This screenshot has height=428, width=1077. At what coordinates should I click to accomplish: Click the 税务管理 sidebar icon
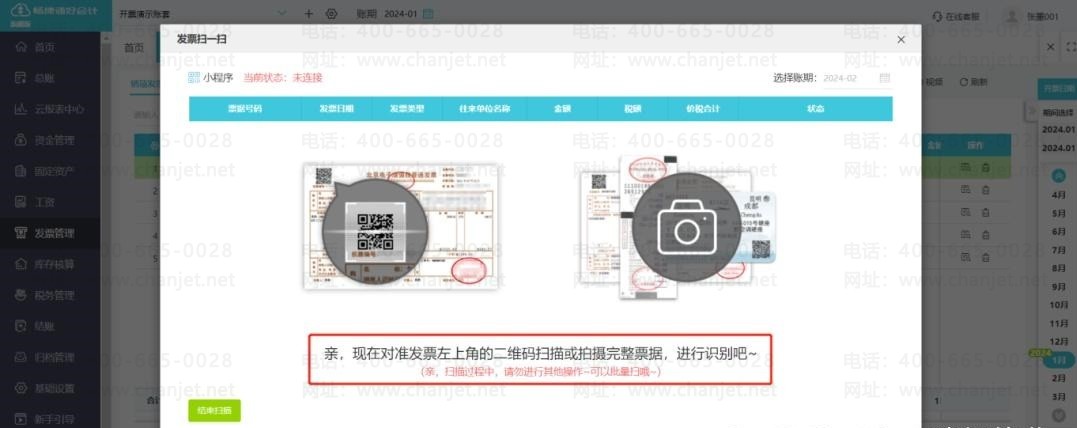21,295
